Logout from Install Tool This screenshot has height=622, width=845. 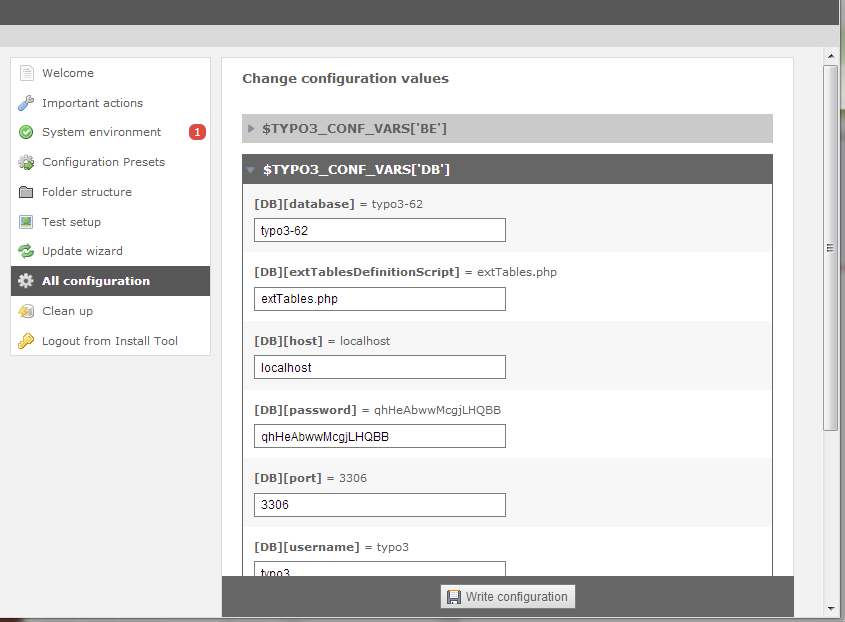[110, 341]
